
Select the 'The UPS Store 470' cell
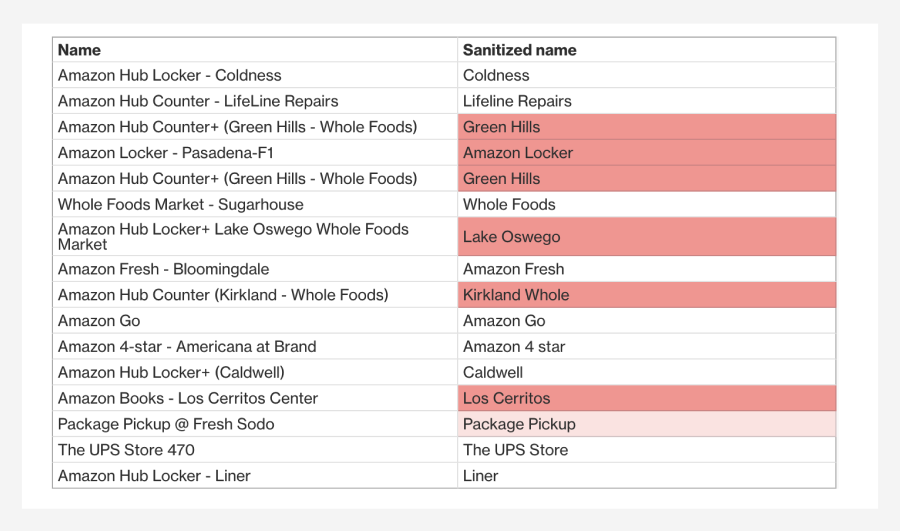[x=255, y=449]
